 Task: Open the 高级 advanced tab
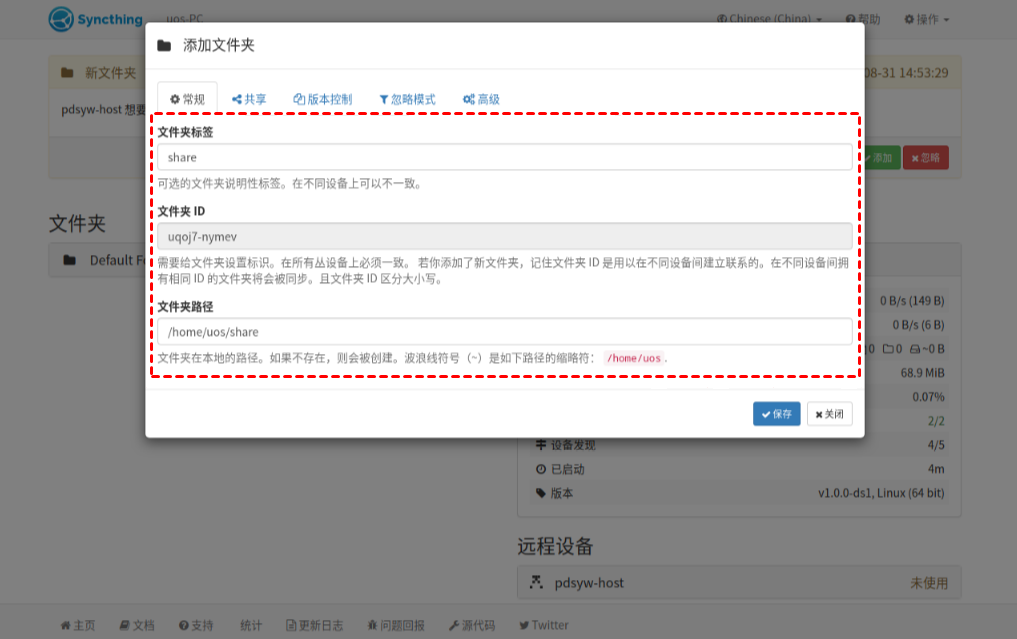tap(481, 99)
